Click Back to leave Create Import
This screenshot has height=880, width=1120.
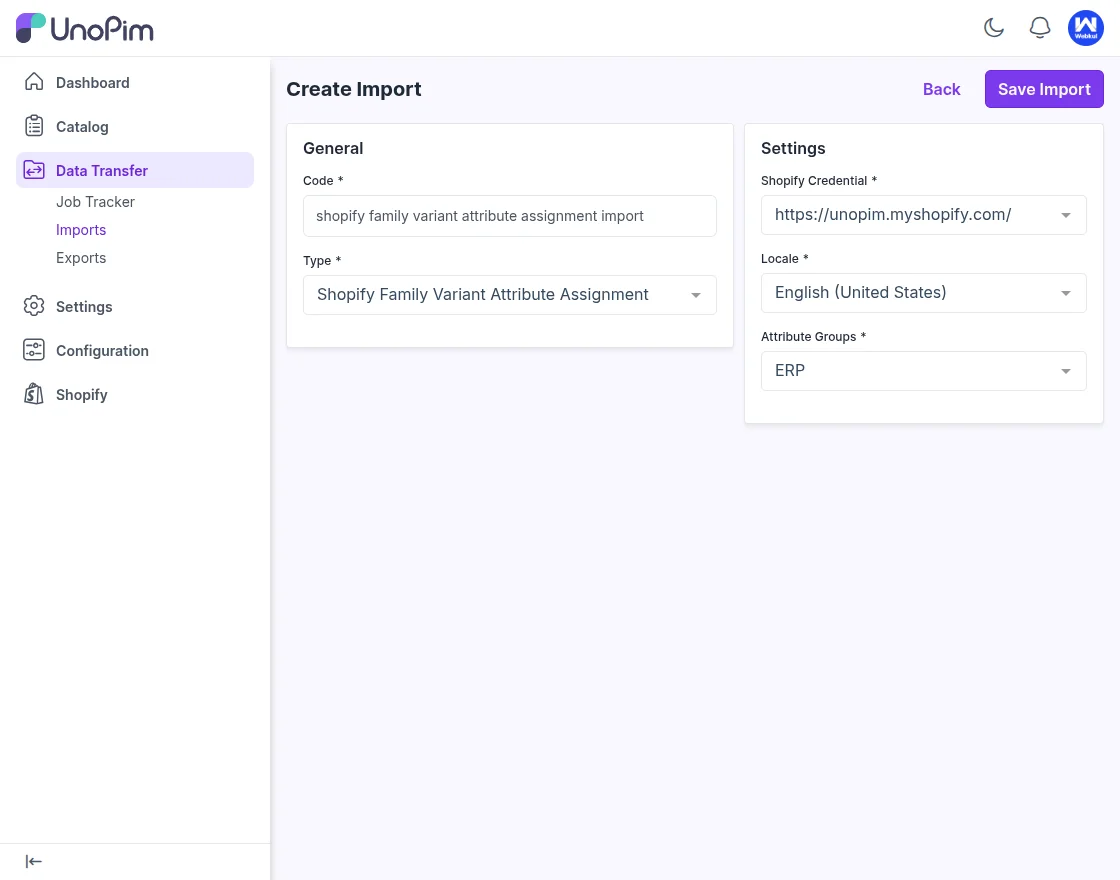pos(941,89)
